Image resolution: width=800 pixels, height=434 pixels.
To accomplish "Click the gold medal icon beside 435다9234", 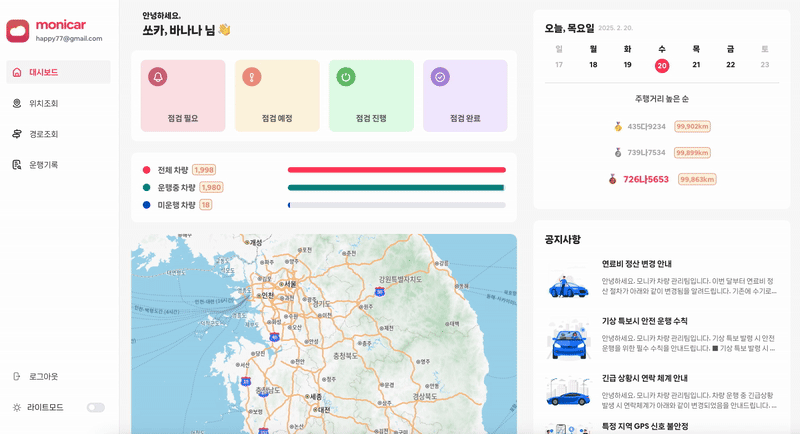I will point(618,126).
